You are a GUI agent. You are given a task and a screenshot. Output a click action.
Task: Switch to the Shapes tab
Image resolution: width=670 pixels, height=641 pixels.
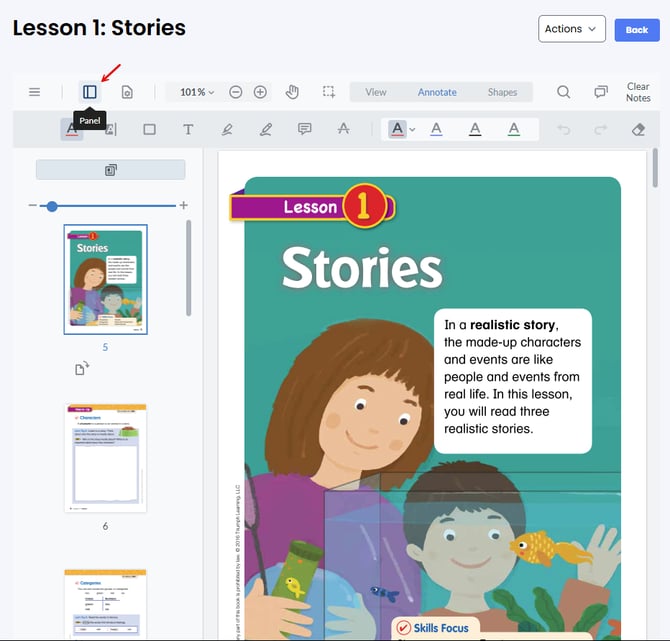click(502, 92)
